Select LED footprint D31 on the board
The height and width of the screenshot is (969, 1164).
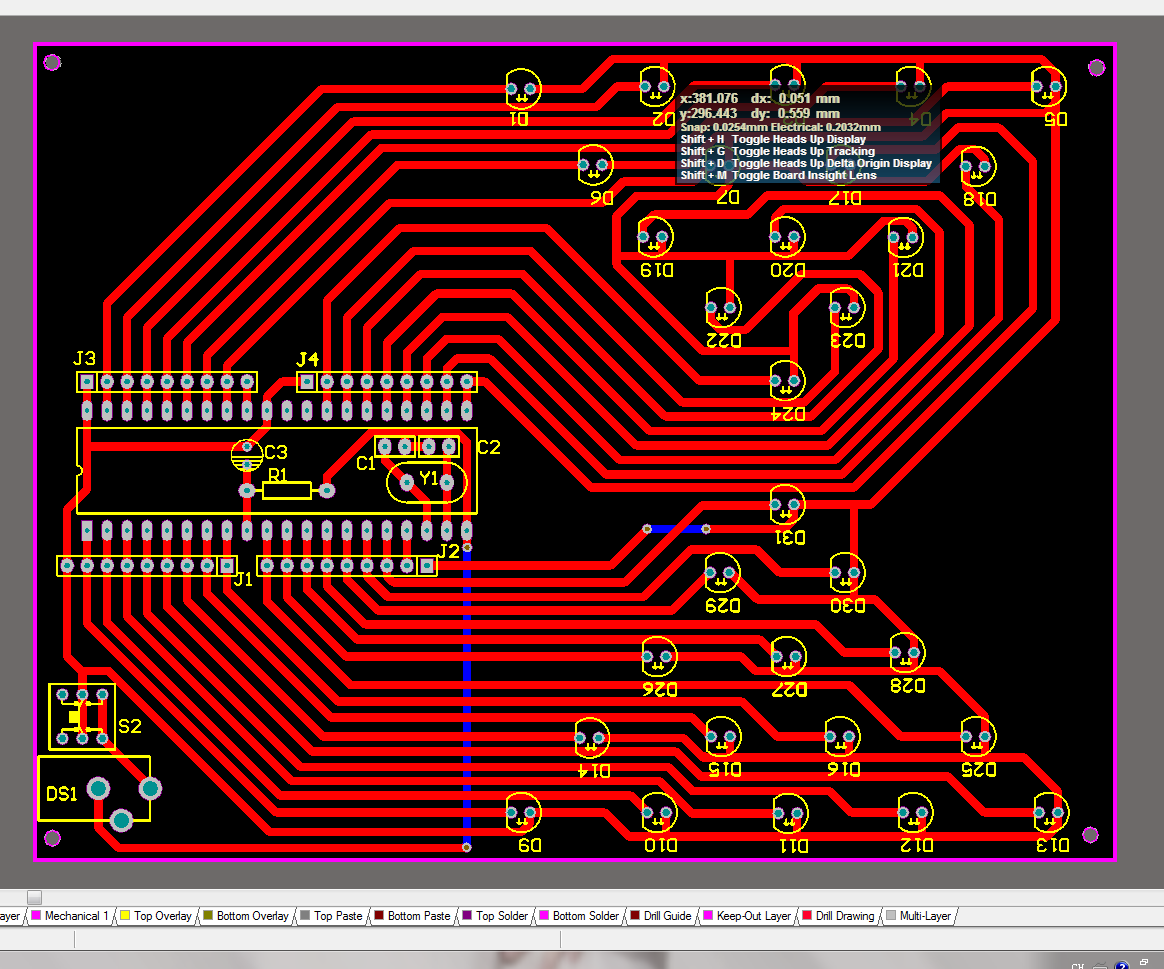coord(787,506)
